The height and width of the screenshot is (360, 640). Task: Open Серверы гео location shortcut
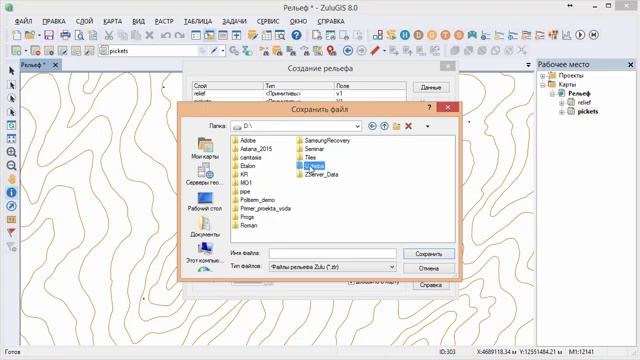pyautogui.click(x=205, y=175)
